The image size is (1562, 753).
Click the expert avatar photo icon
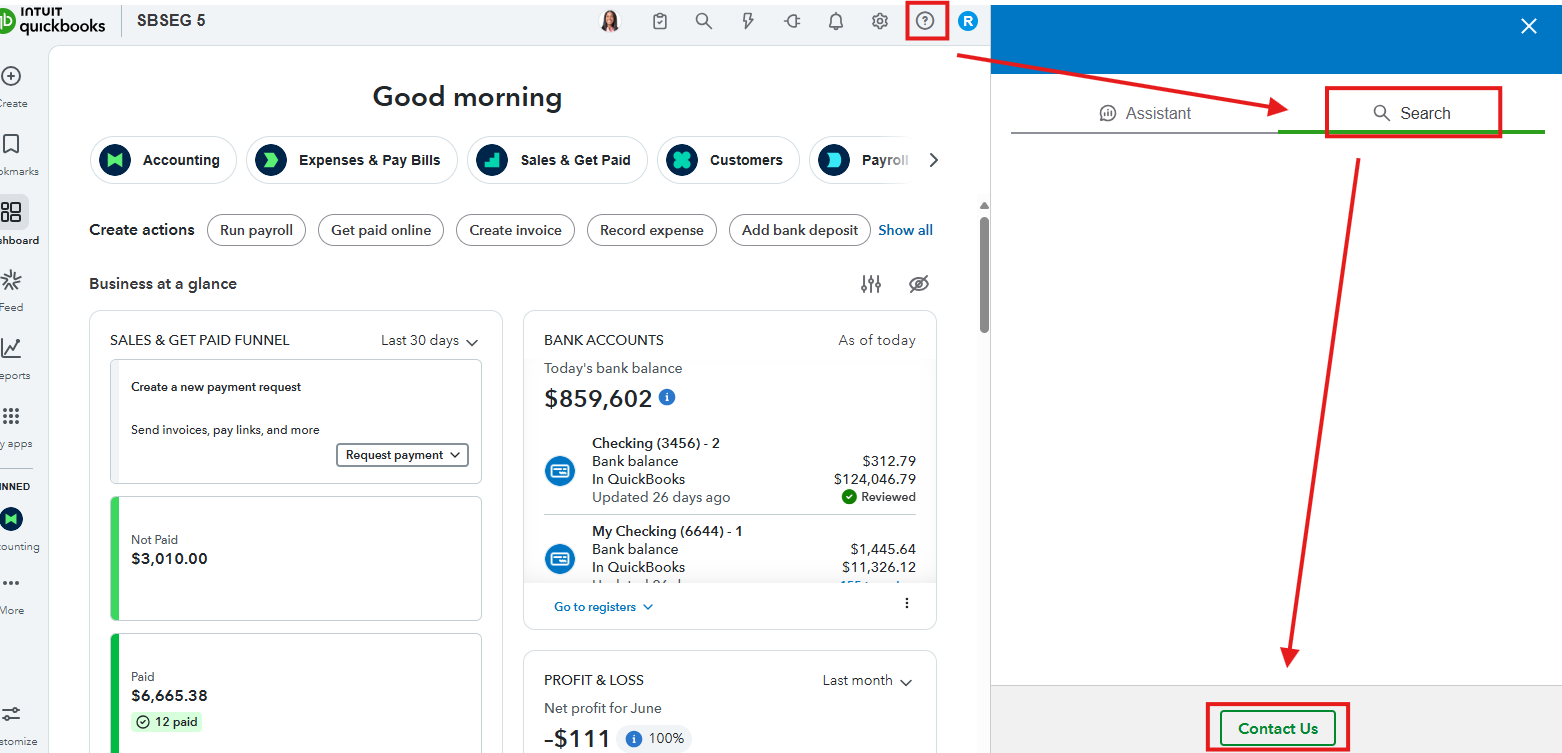pos(610,21)
